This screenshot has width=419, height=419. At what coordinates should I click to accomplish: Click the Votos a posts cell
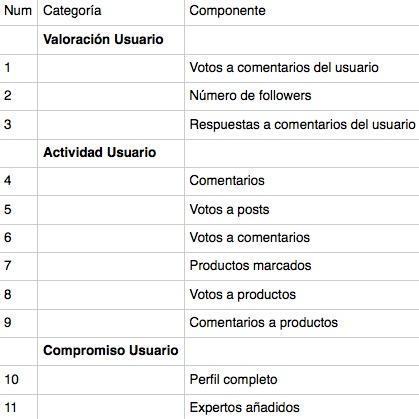[302, 210]
